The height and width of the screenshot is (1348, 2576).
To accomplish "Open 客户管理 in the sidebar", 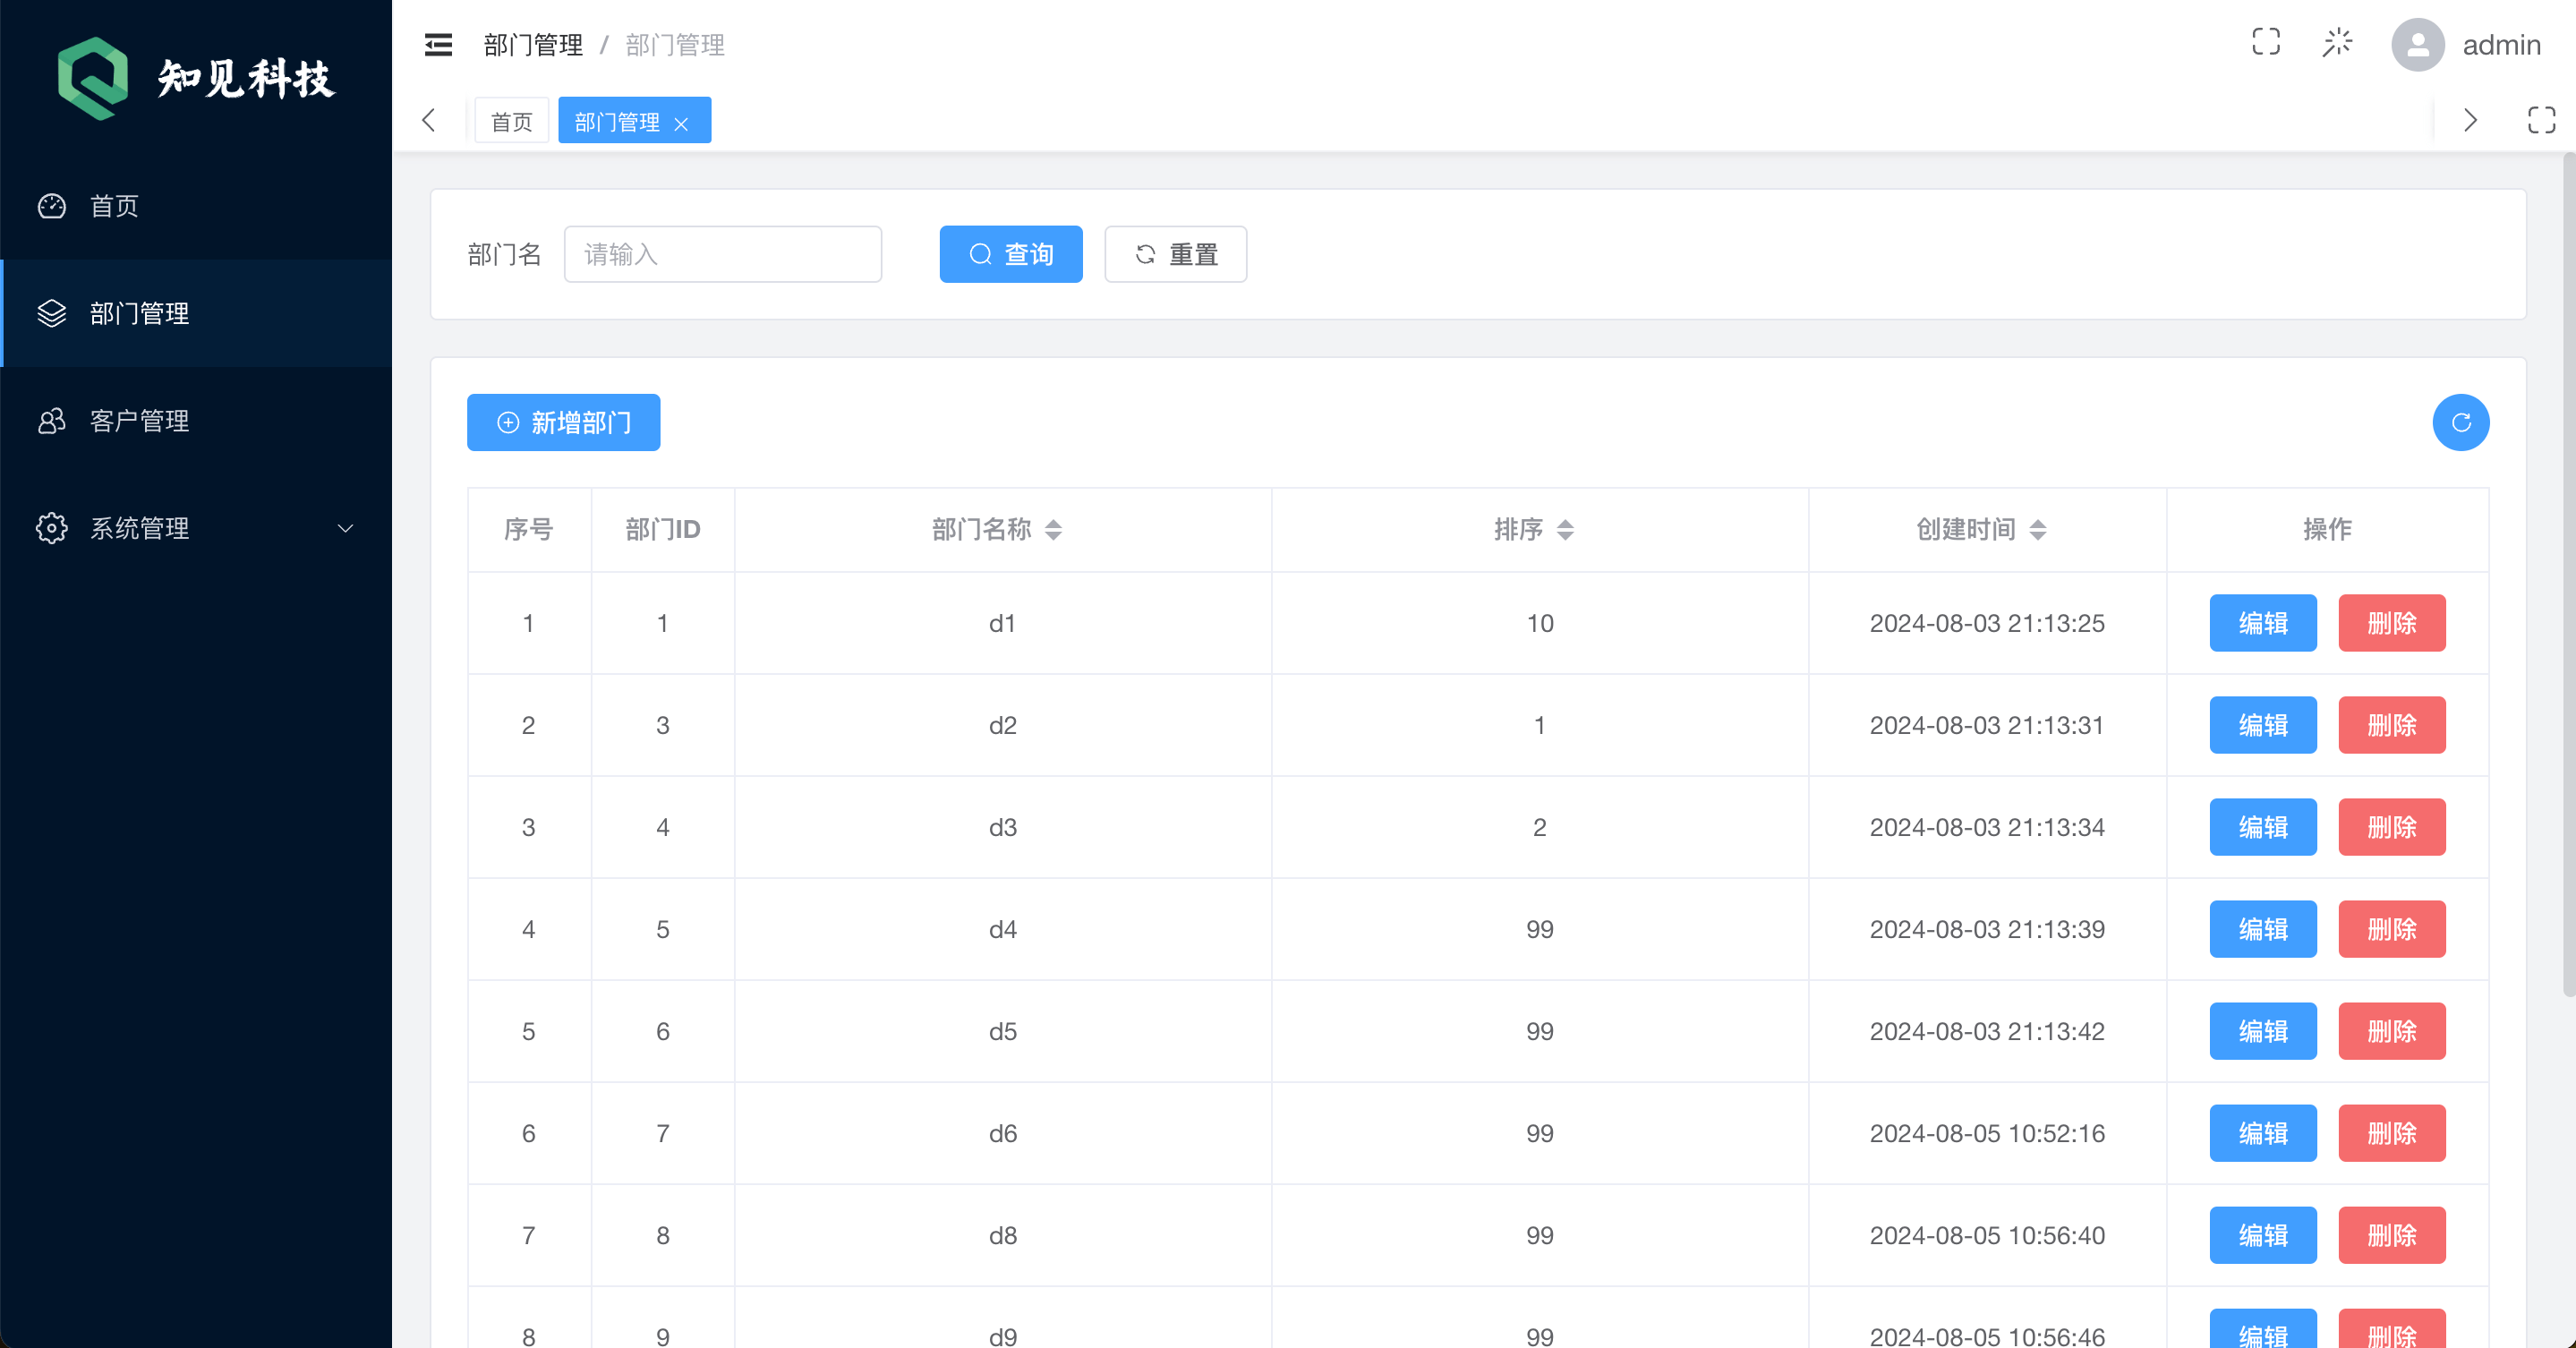I will (x=196, y=421).
